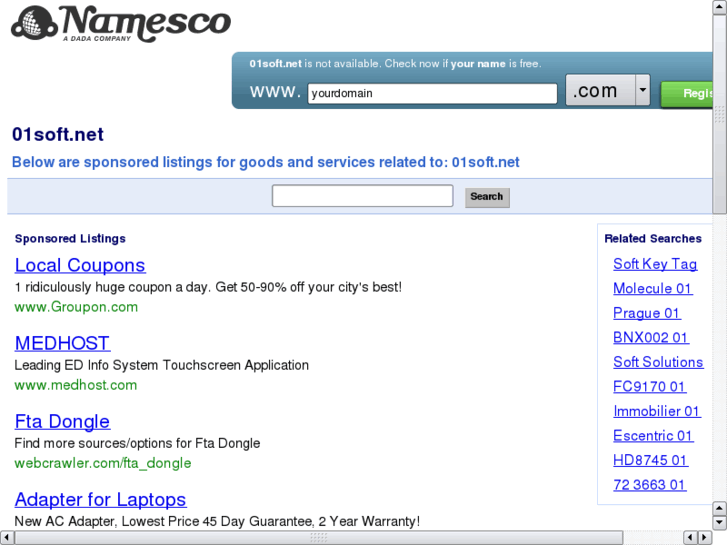Select the Escentric 01 related search
This screenshot has width=727, height=545.
coord(653,436)
